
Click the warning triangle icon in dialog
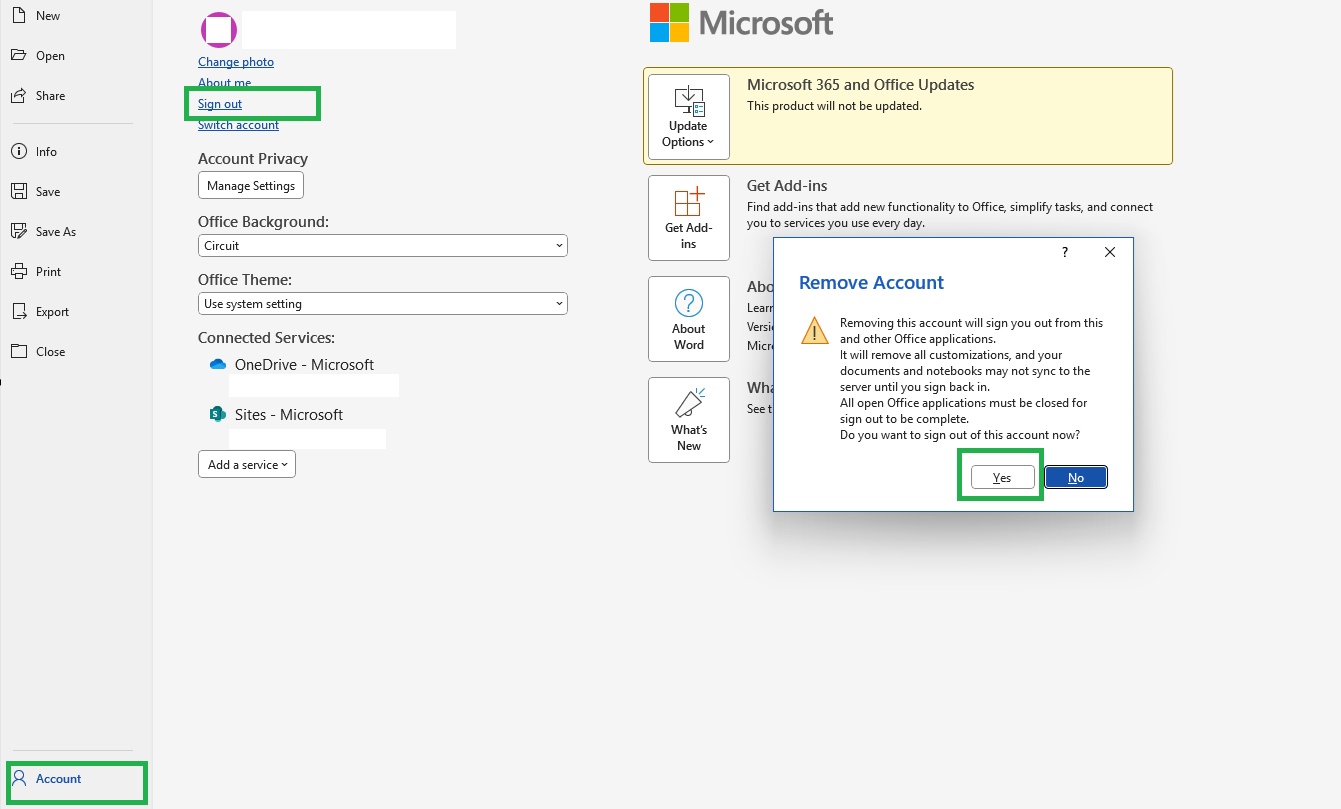point(815,331)
